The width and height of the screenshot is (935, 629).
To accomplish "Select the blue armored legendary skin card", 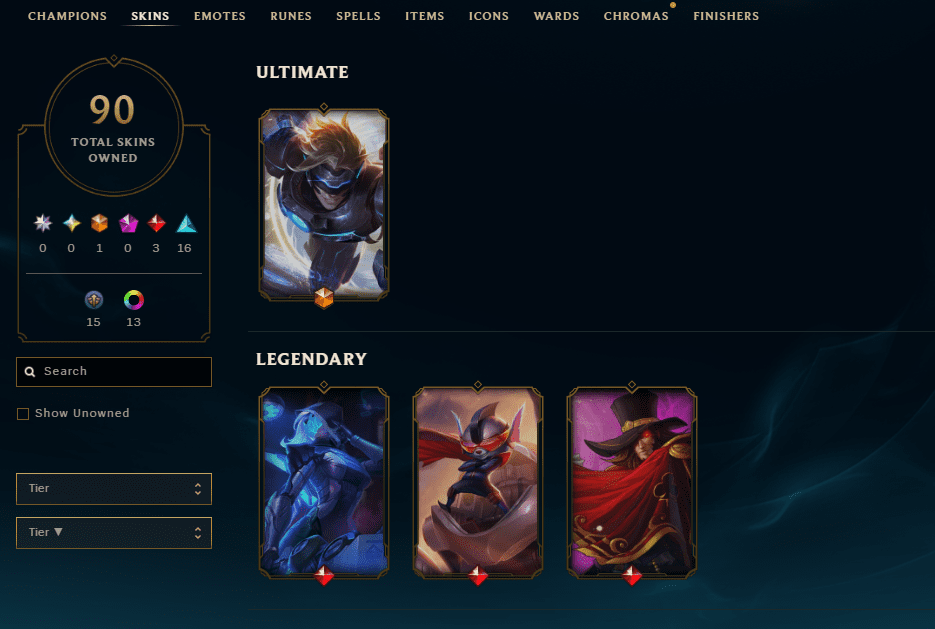I will 324,482.
